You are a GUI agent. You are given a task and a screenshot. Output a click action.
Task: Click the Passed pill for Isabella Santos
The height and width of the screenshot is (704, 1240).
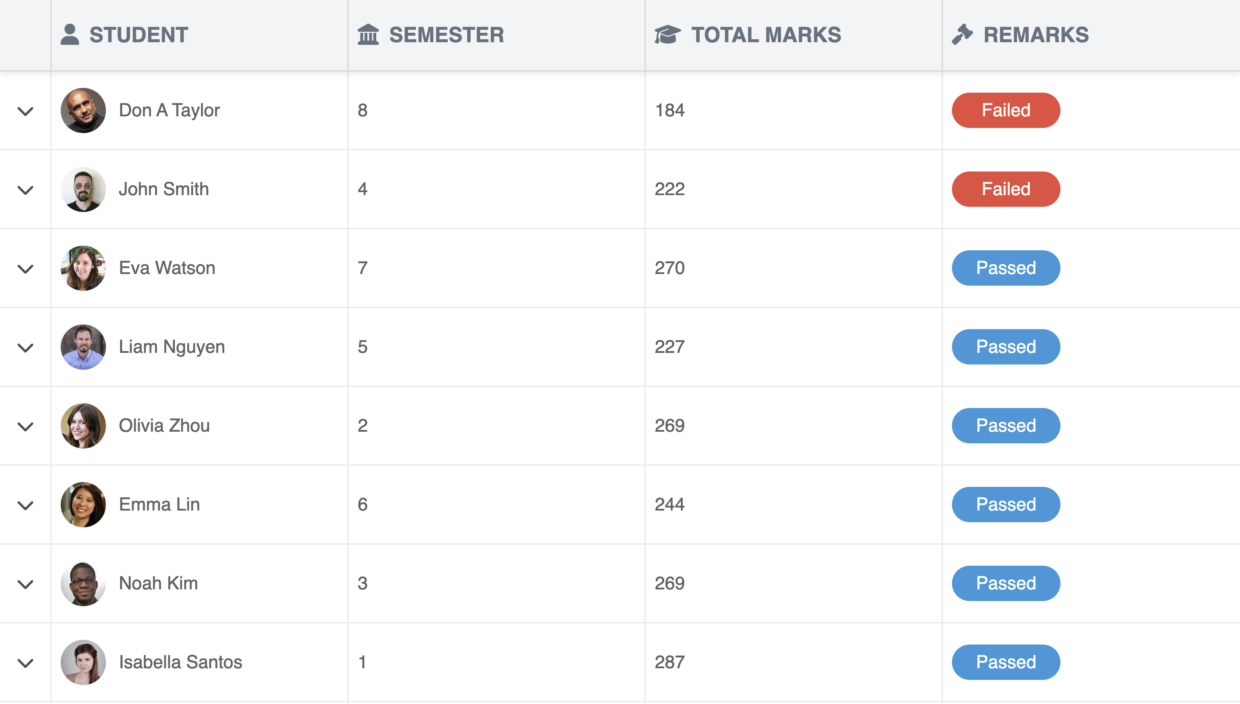point(1006,662)
